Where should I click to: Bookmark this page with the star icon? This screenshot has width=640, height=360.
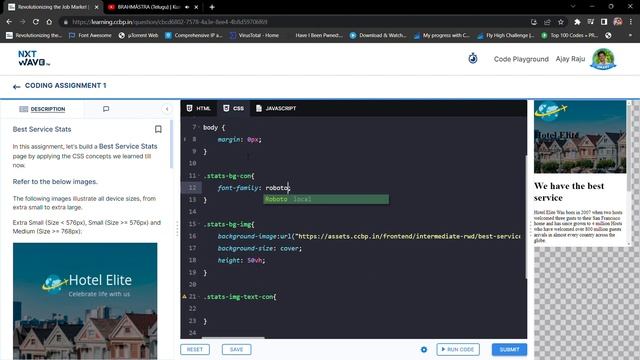tap(561, 22)
